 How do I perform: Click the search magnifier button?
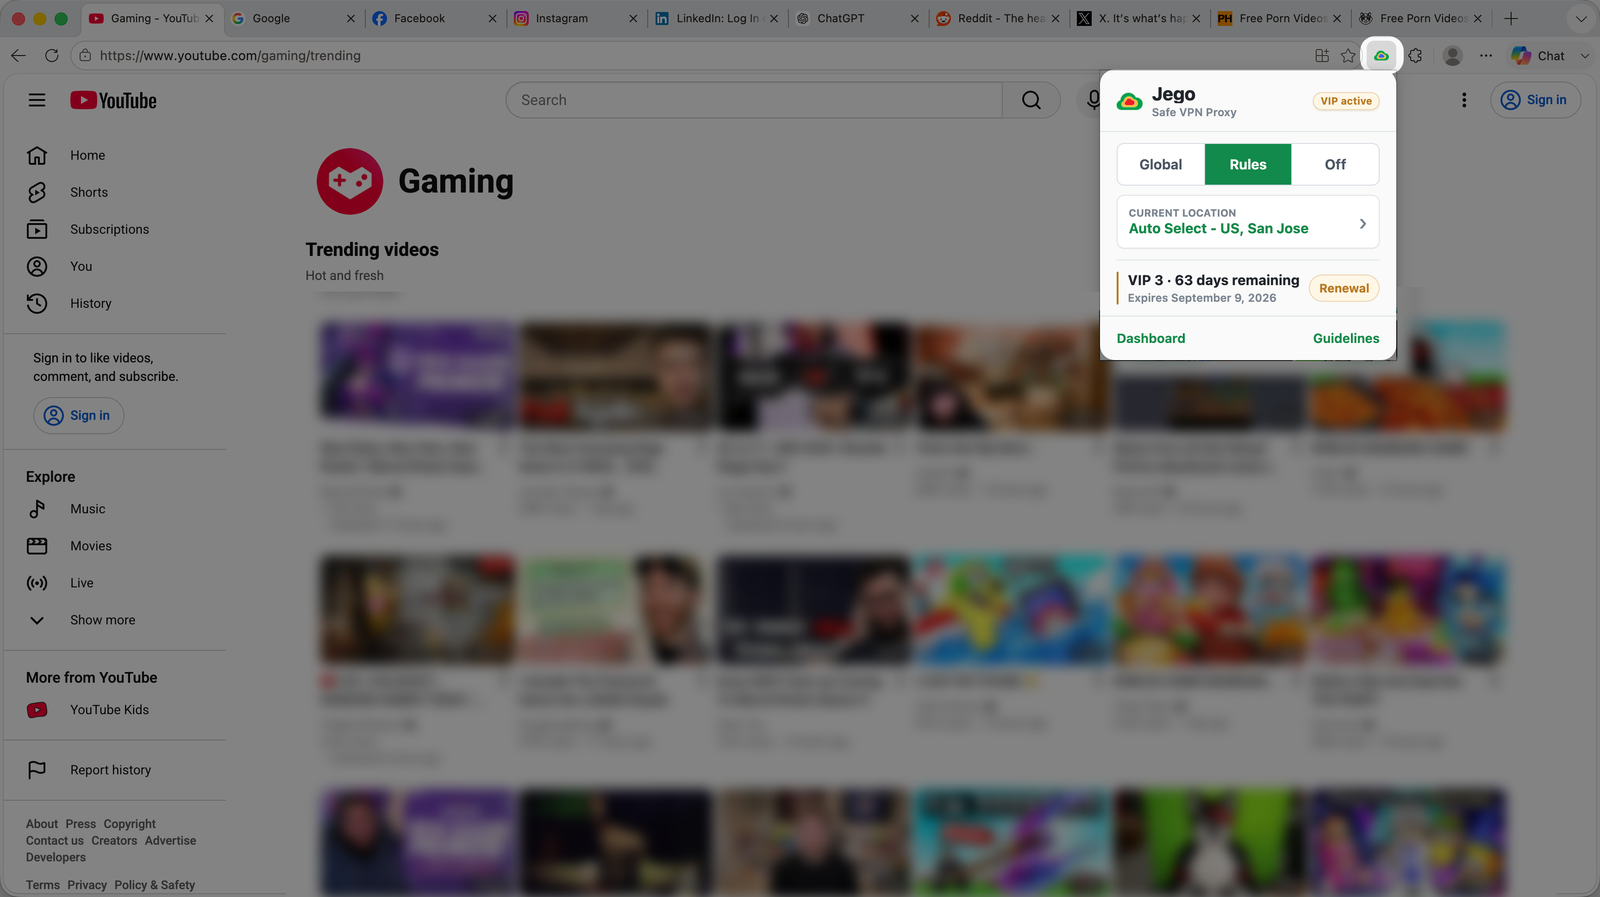1031,100
